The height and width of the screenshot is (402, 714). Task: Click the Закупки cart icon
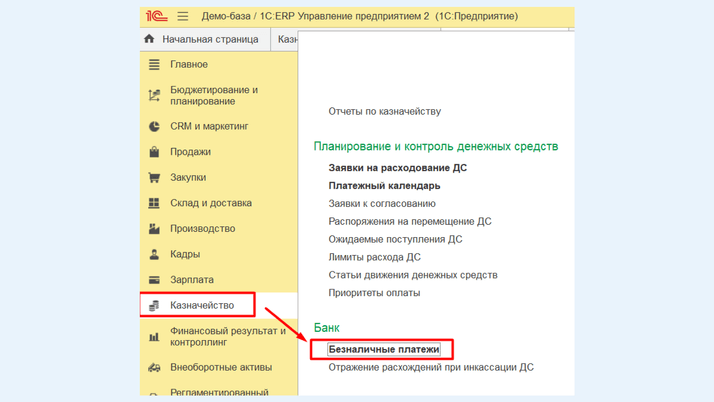tap(154, 178)
